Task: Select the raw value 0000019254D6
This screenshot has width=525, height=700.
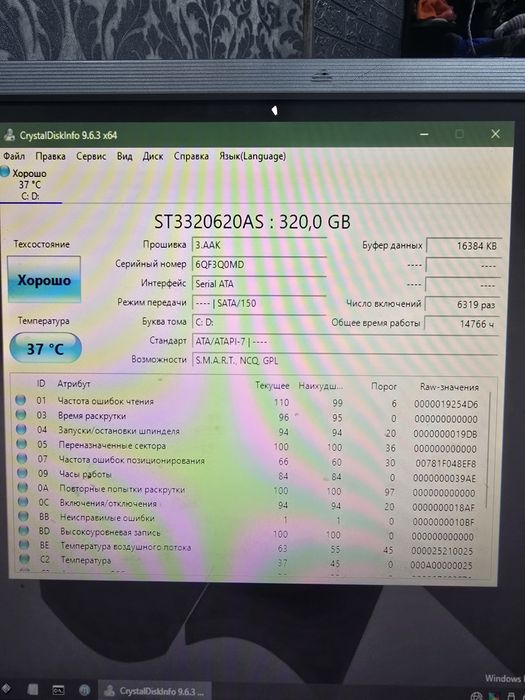Action: point(446,404)
